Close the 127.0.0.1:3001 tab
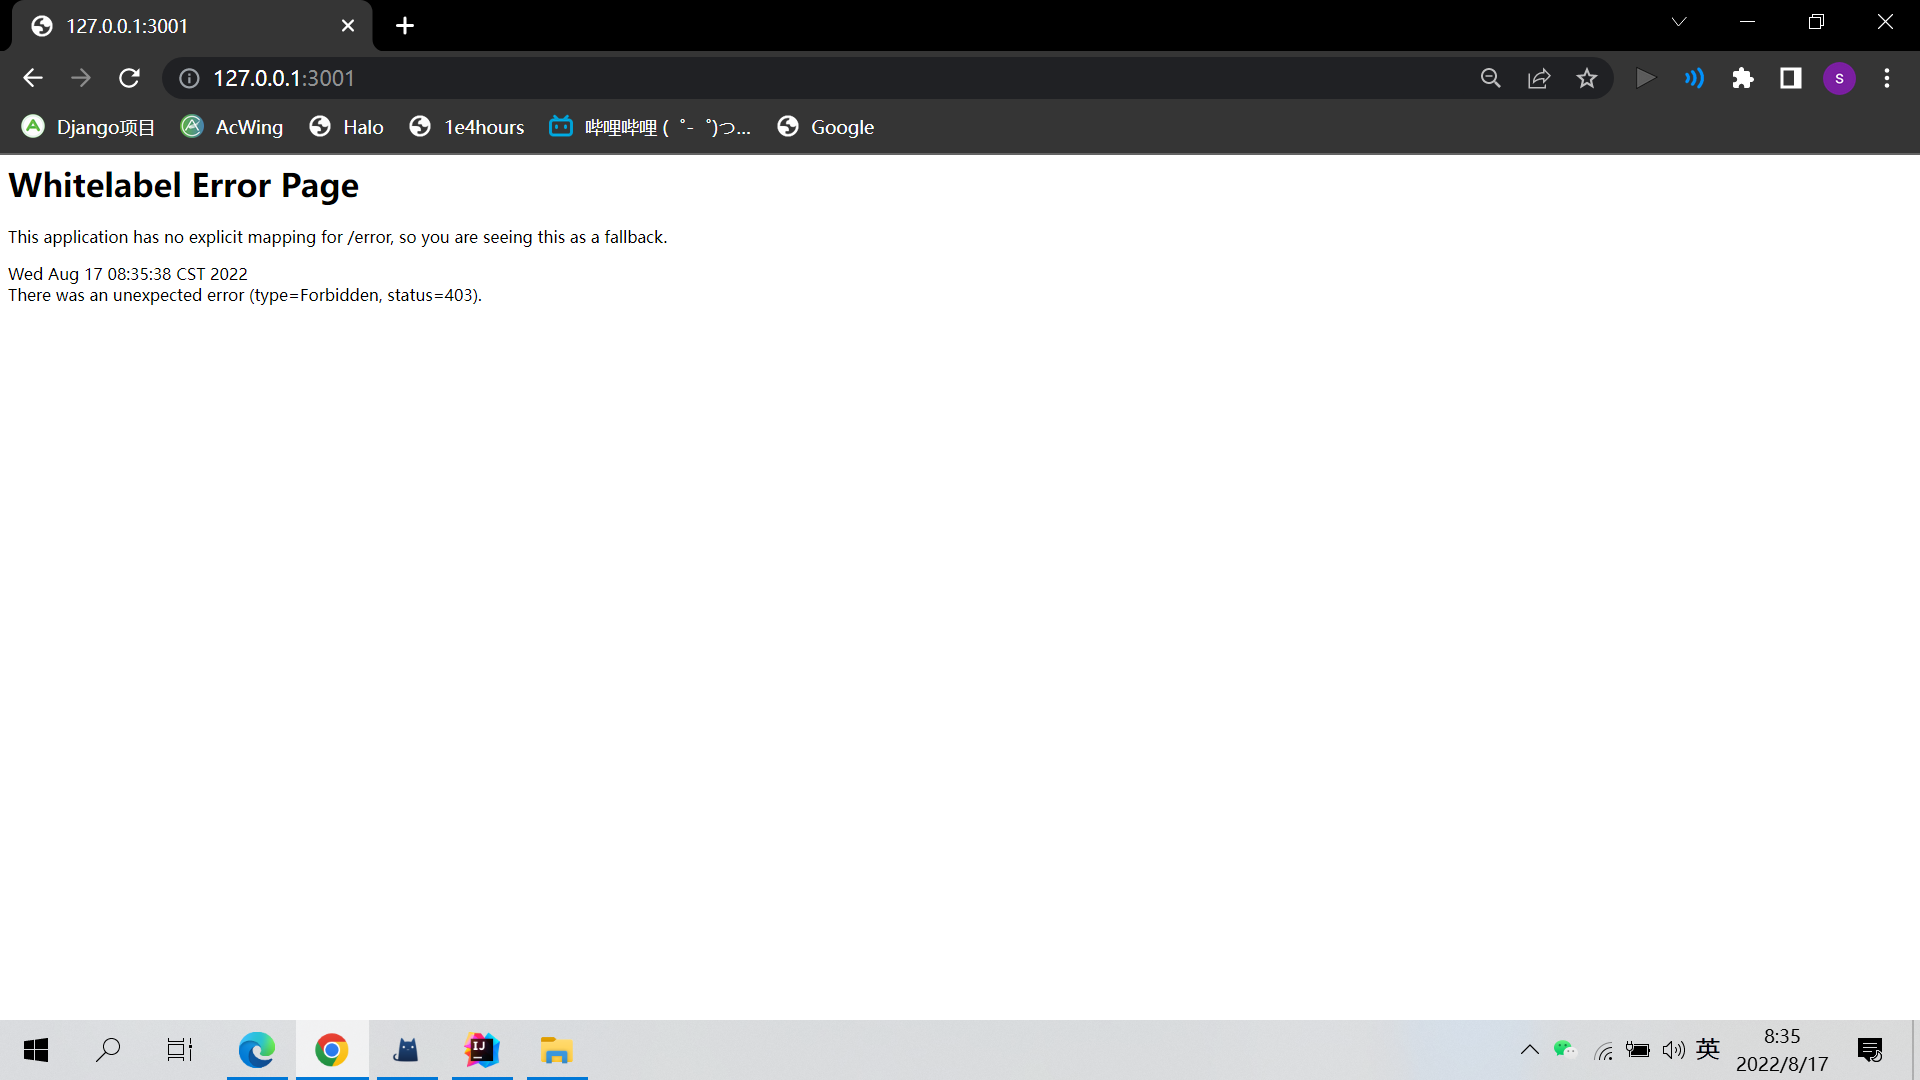1920x1080 pixels. coord(348,26)
